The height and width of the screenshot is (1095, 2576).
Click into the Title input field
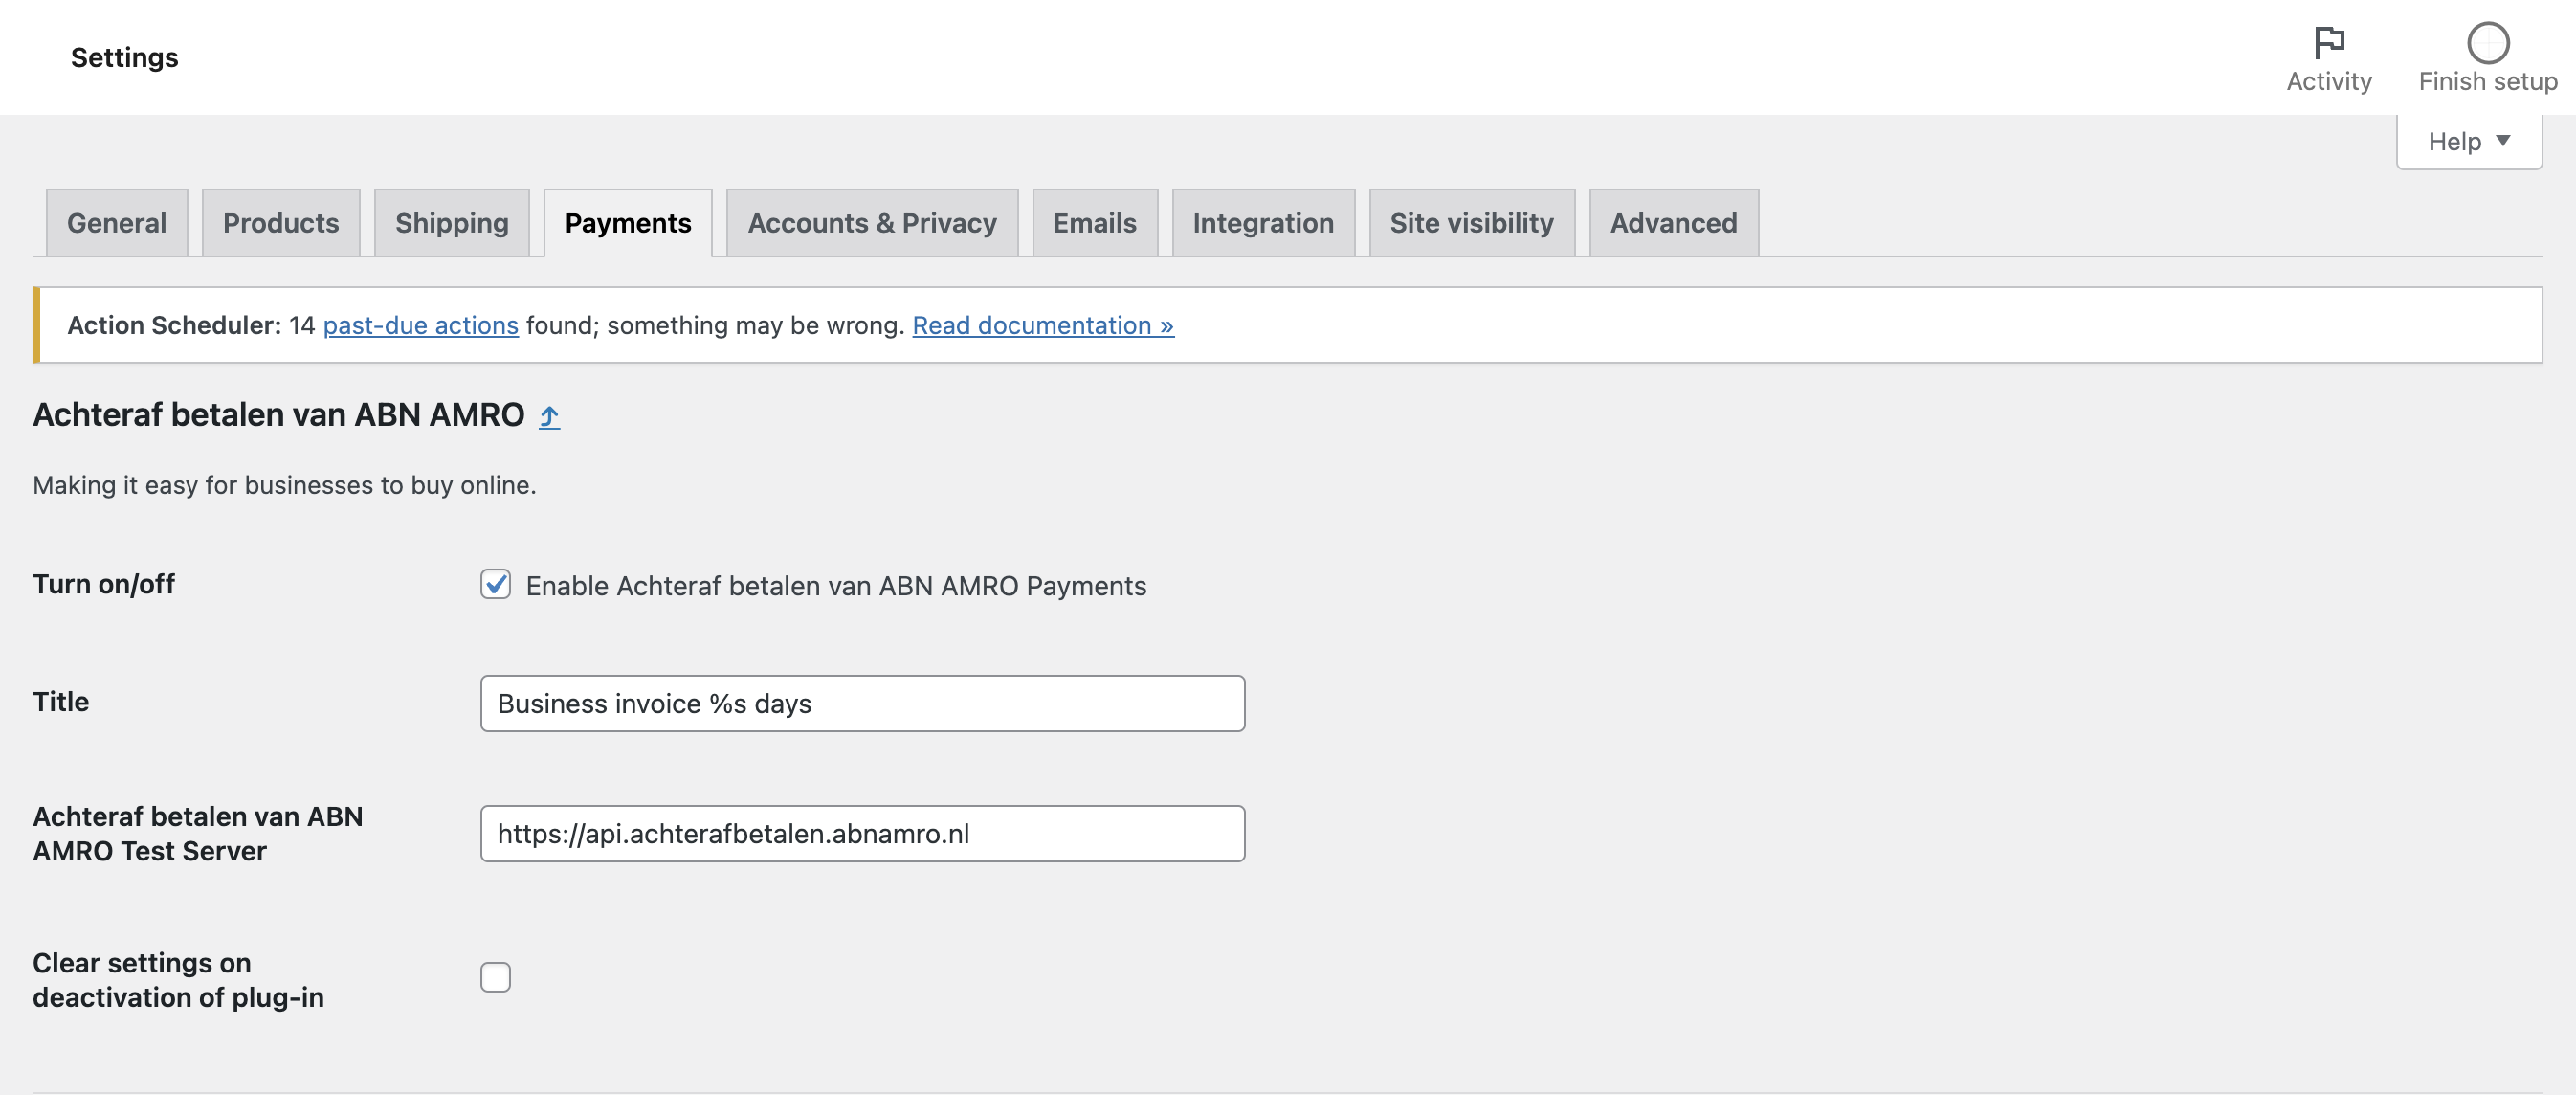862,703
